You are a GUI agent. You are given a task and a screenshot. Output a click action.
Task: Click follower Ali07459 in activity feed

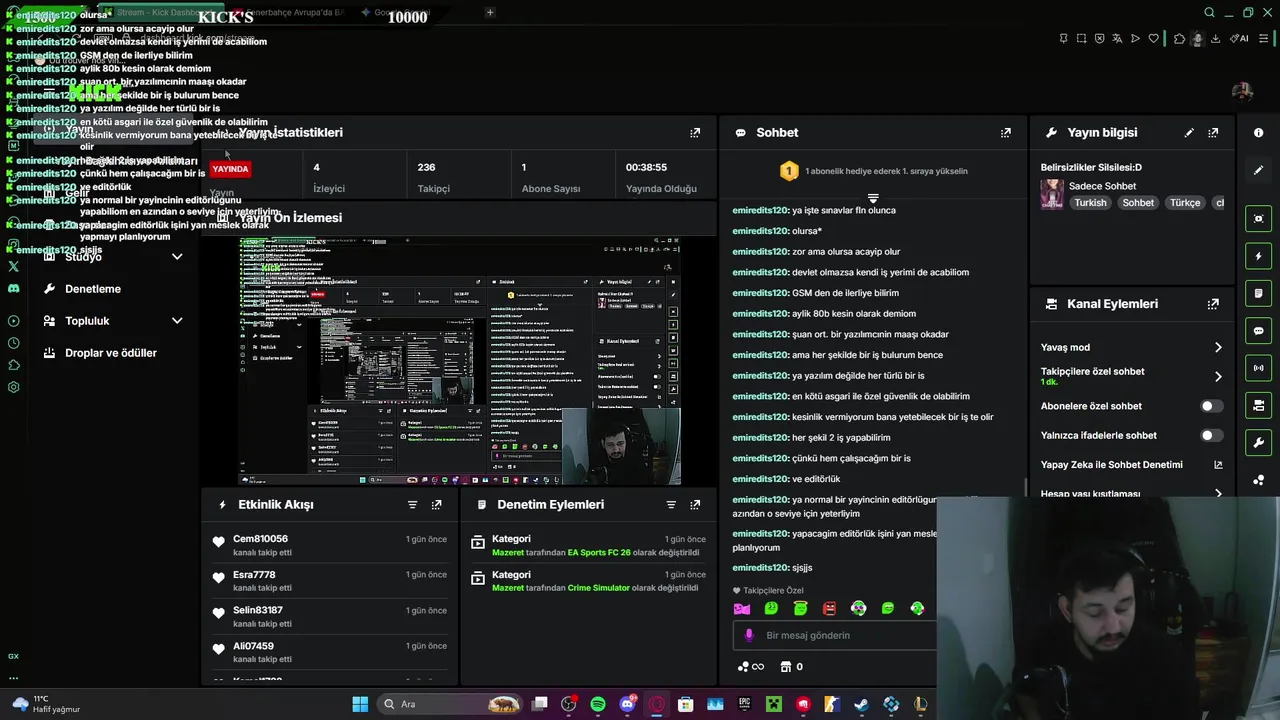(253, 646)
